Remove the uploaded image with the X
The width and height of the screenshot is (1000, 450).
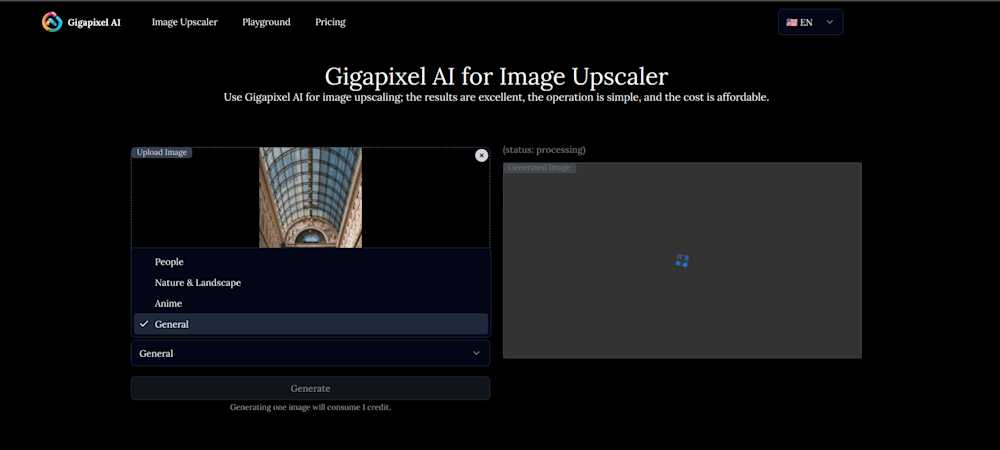(482, 156)
